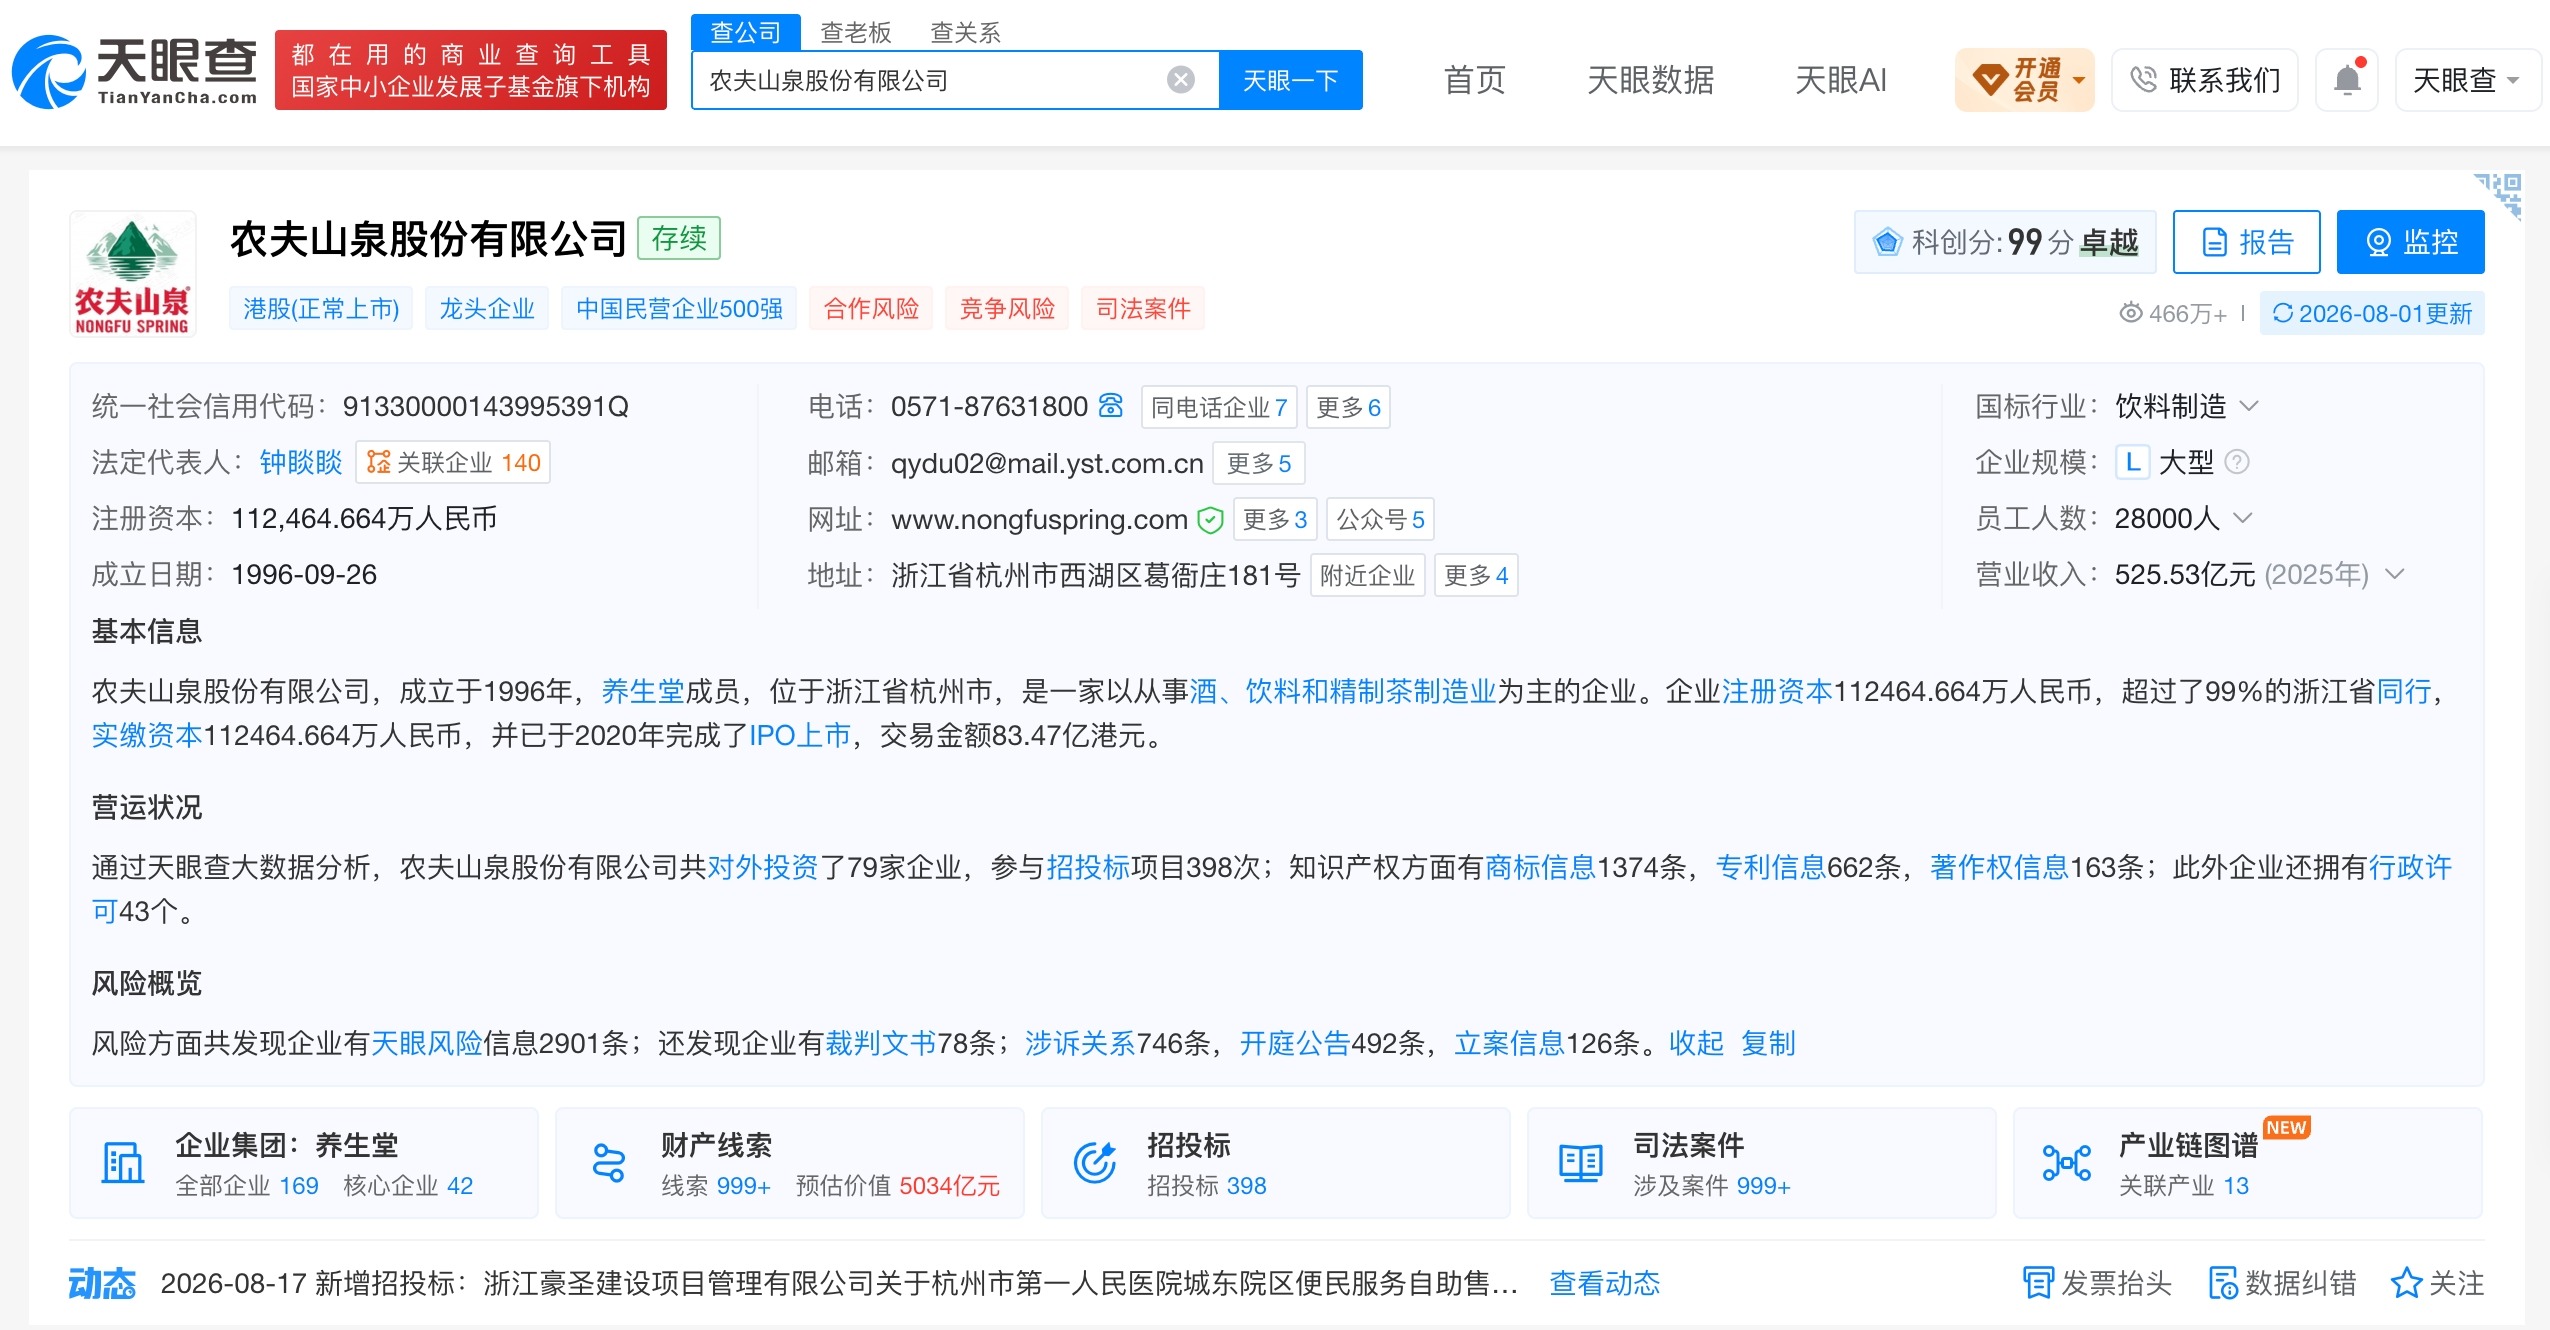Click the red banner 都在用的商业查询工具
This screenshot has width=2550, height=1330.
[471, 70]
